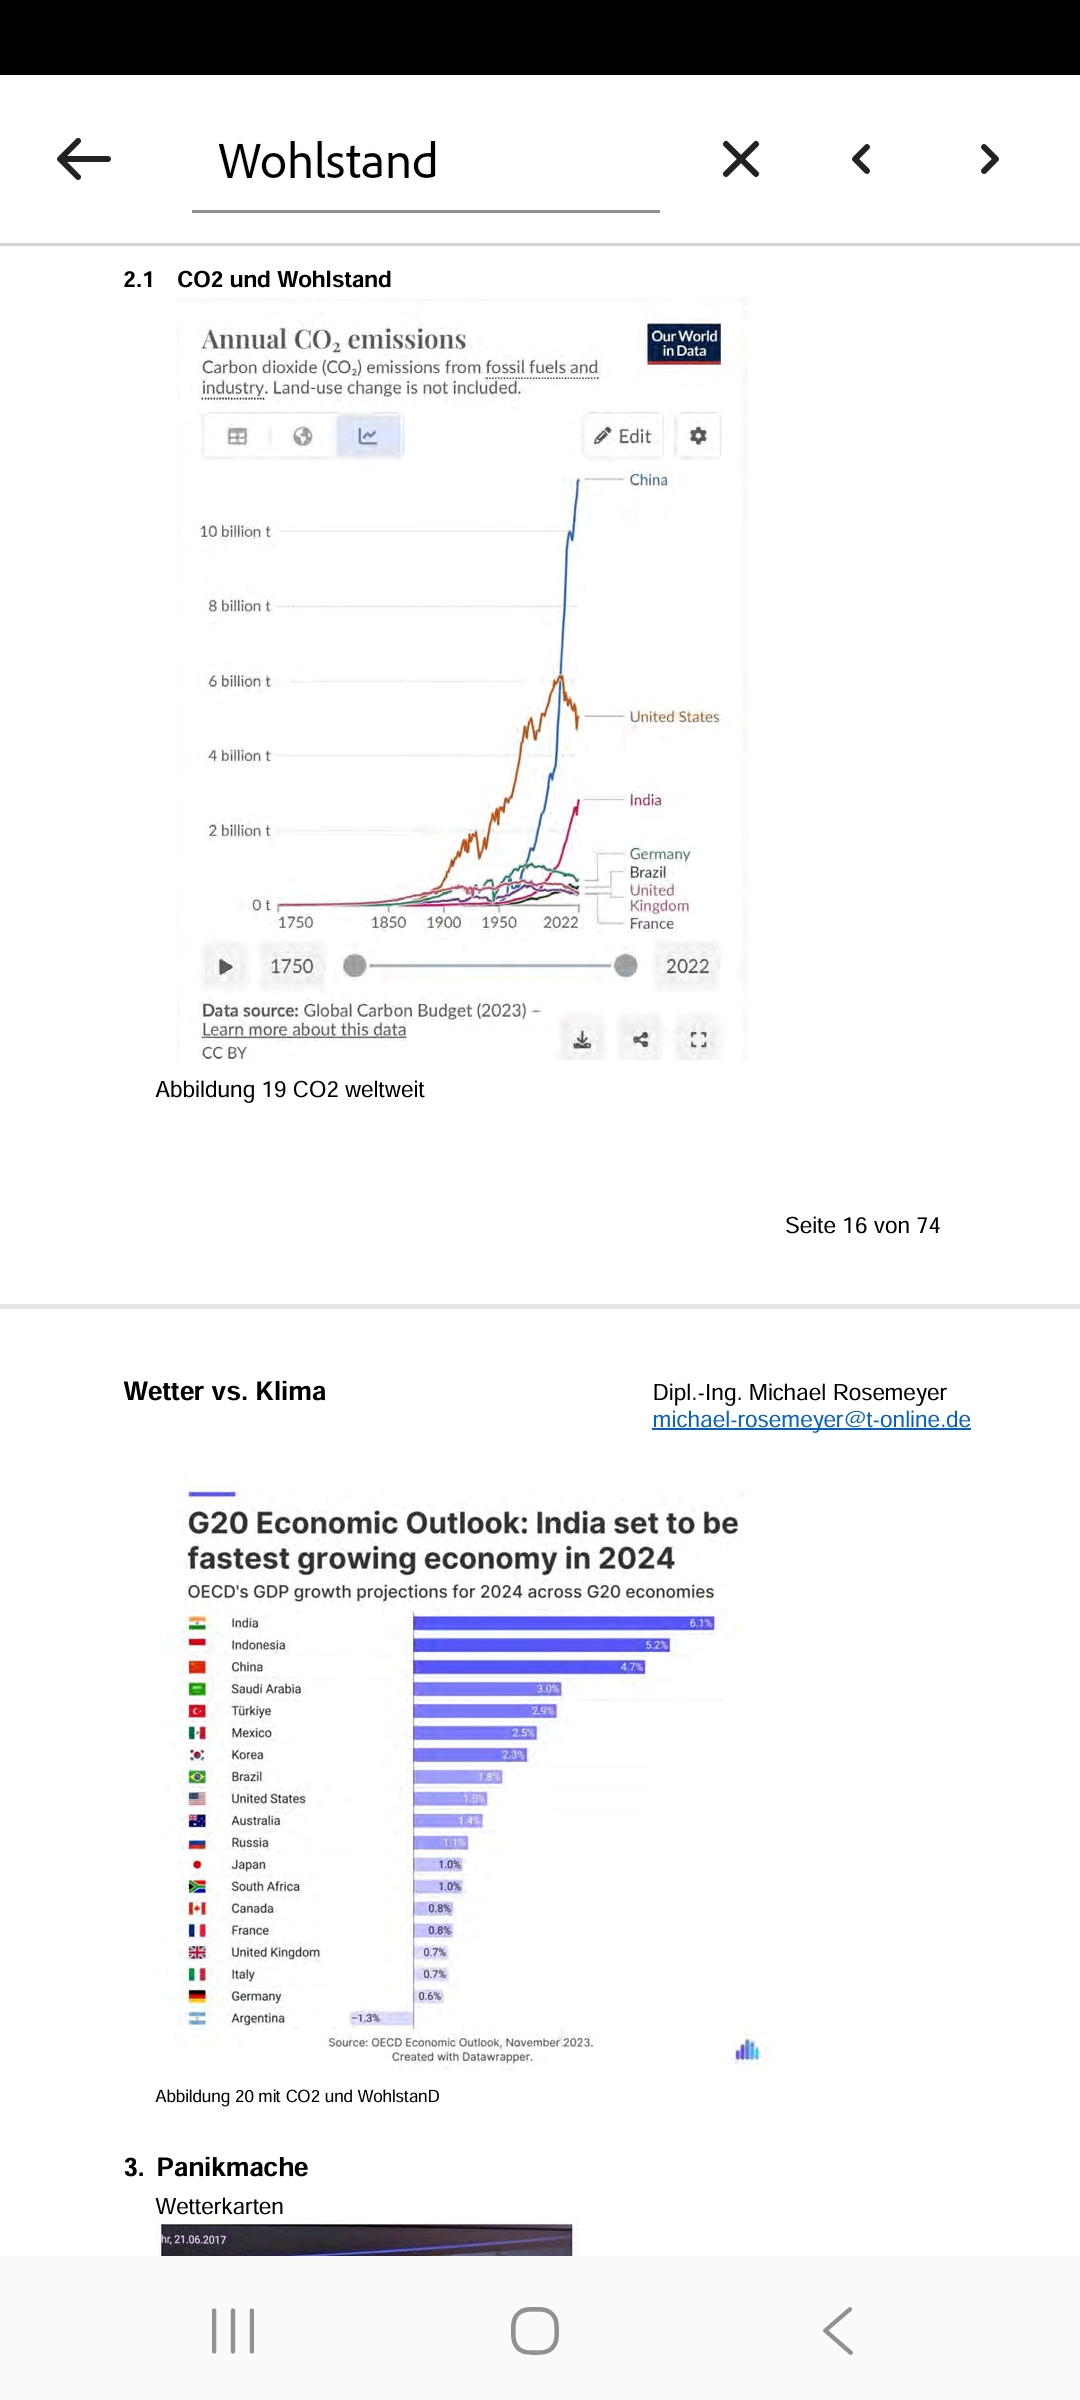Tap the back arrow beside search field
Screen dimensions: 1080x2400
(84, 160)
